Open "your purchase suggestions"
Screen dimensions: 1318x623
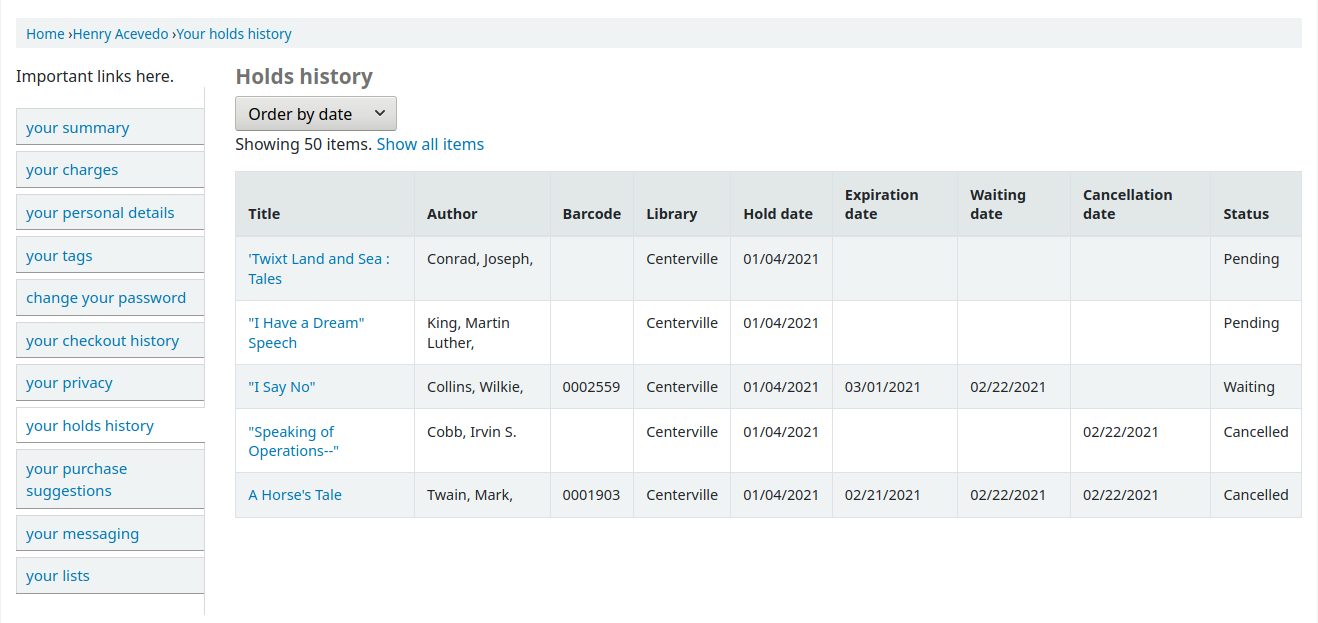[x=77, y=479]
